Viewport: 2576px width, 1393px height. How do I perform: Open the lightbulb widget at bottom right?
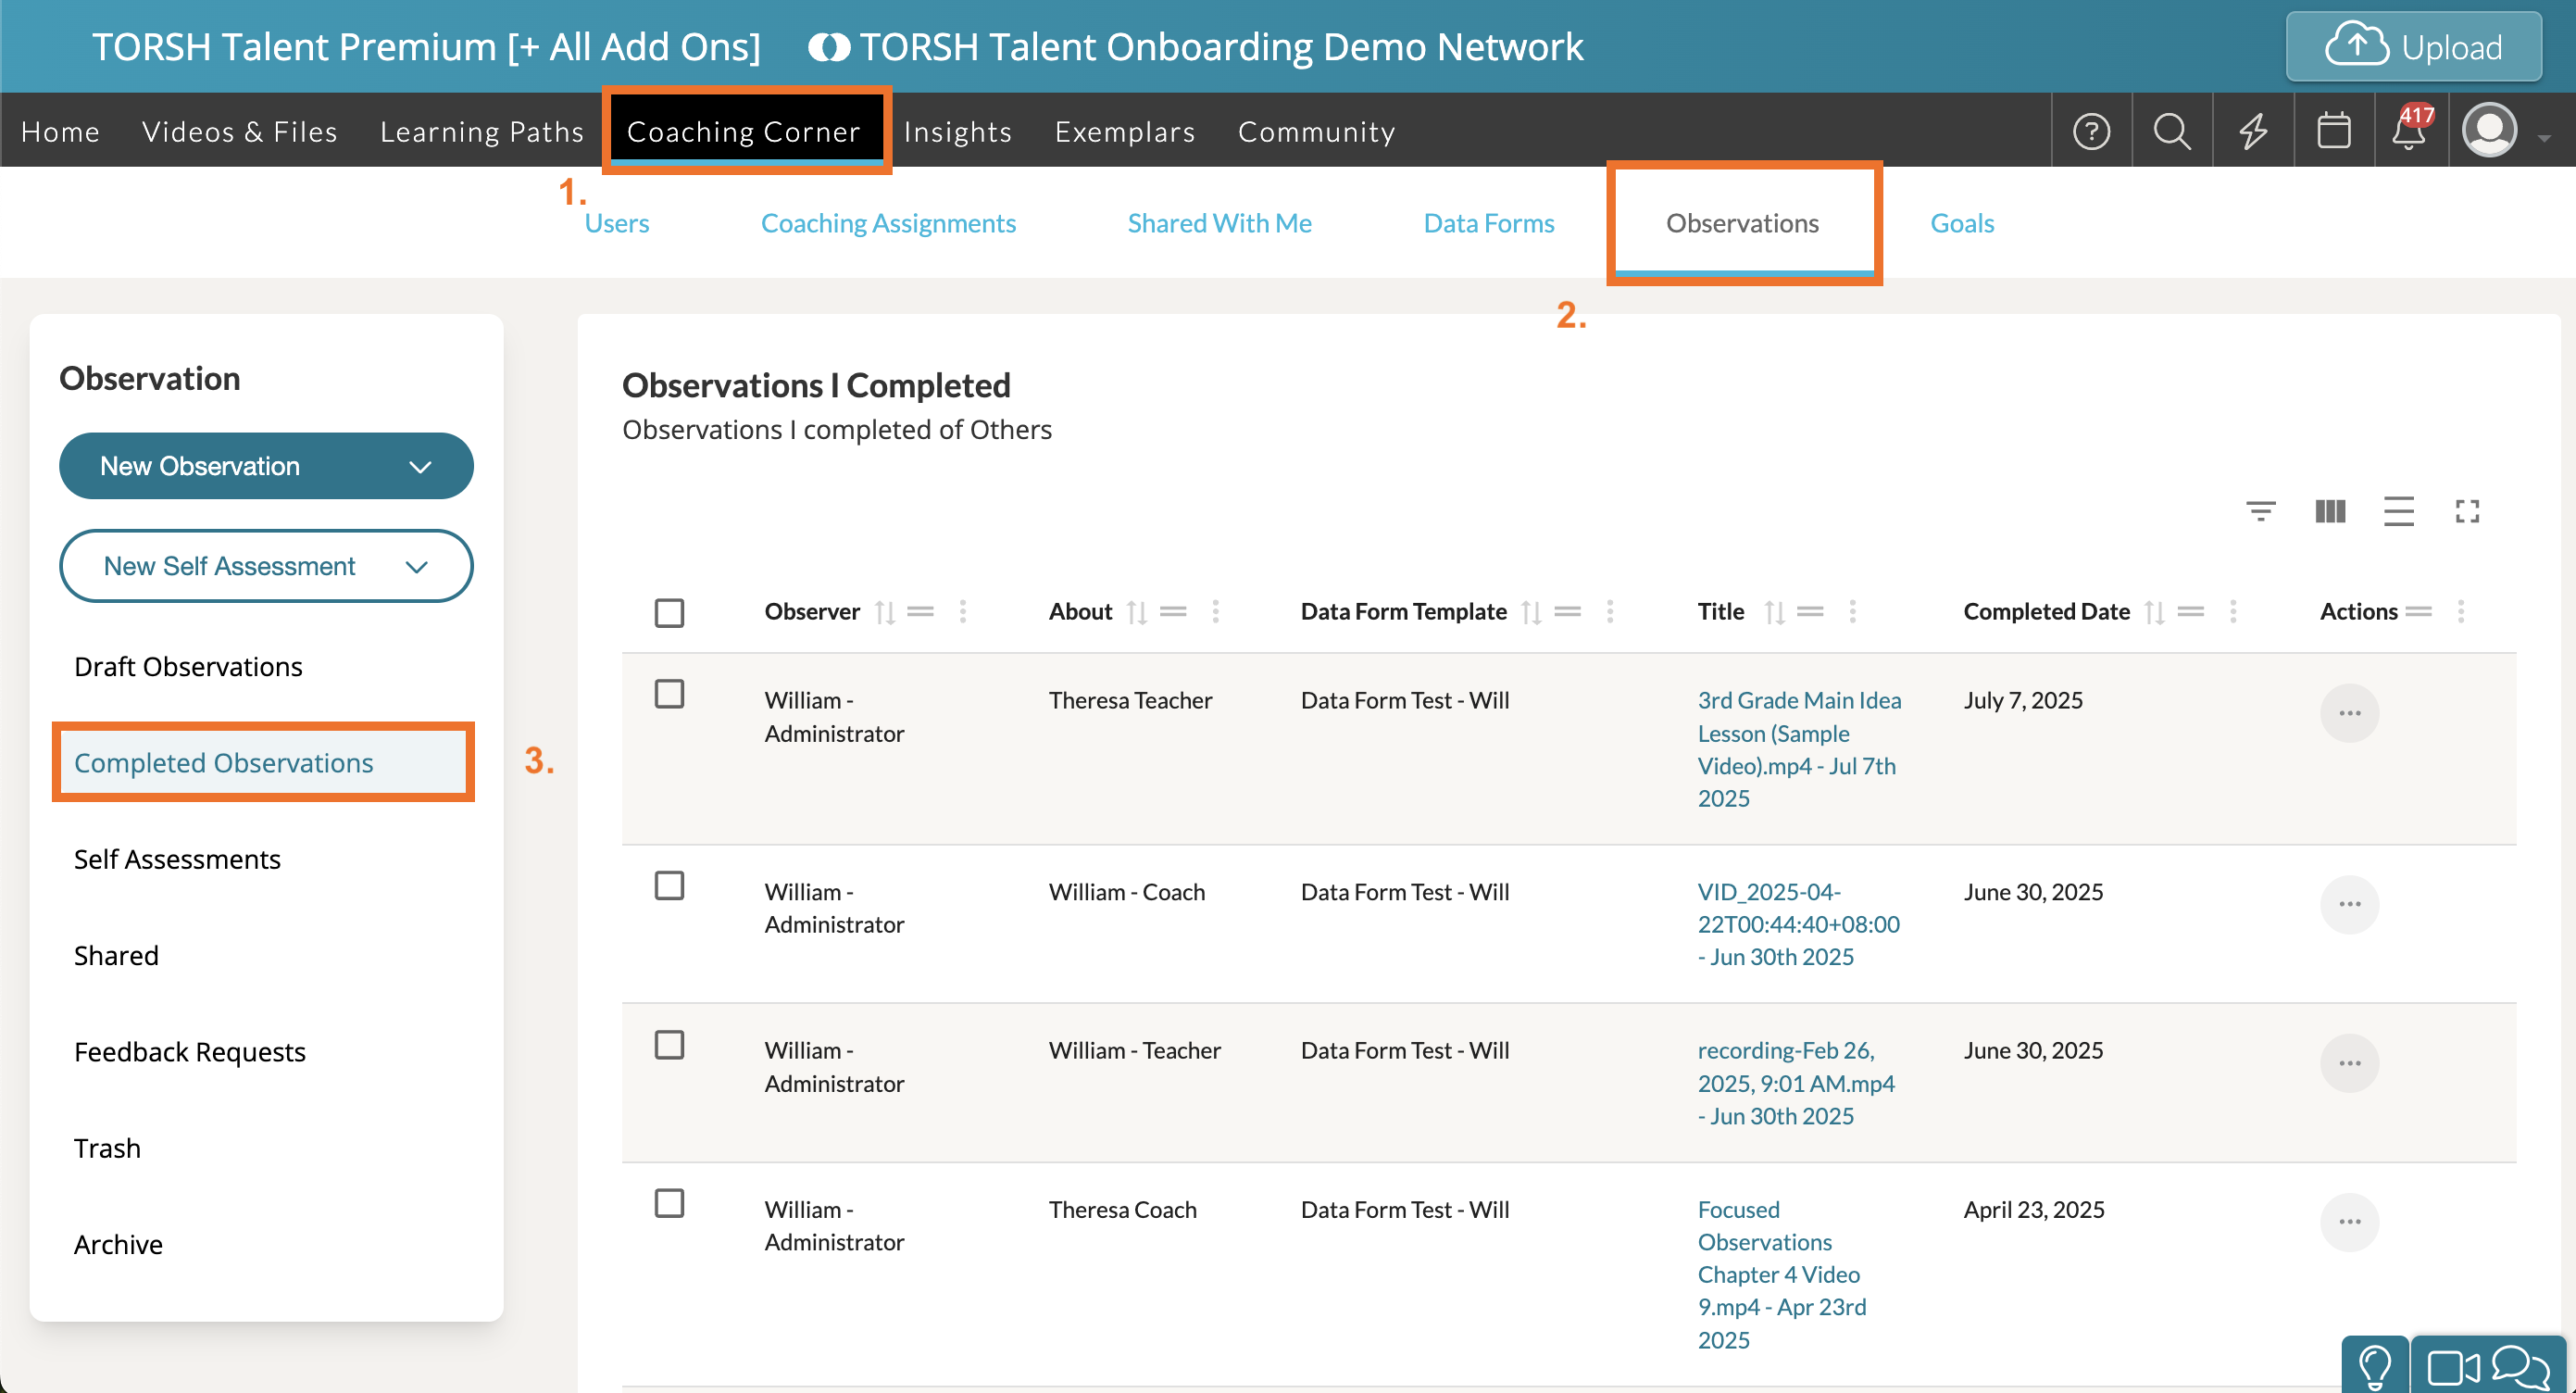[x=2374, y=1365]
